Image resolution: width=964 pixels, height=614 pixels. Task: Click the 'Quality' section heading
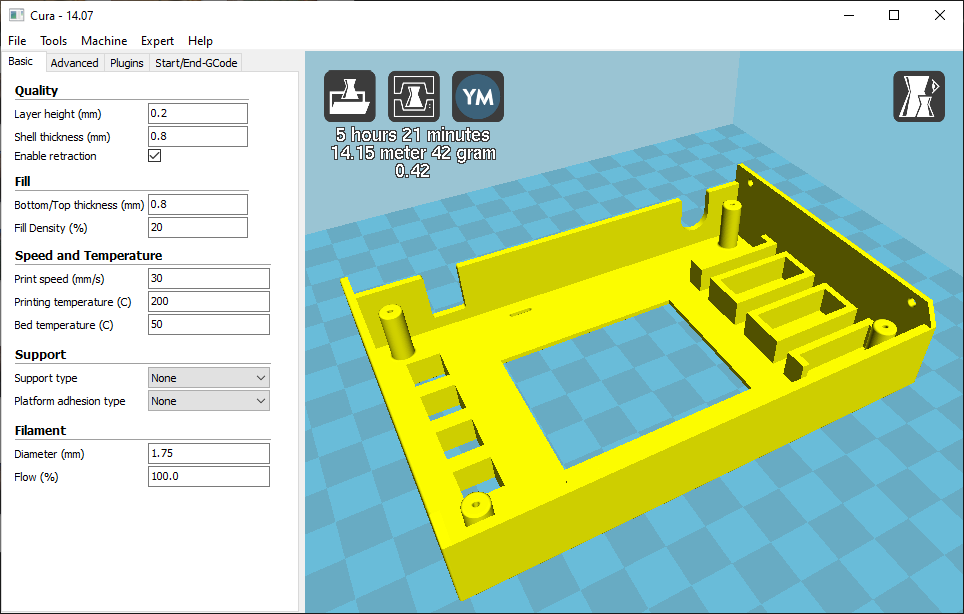click(x=36, y=90)
